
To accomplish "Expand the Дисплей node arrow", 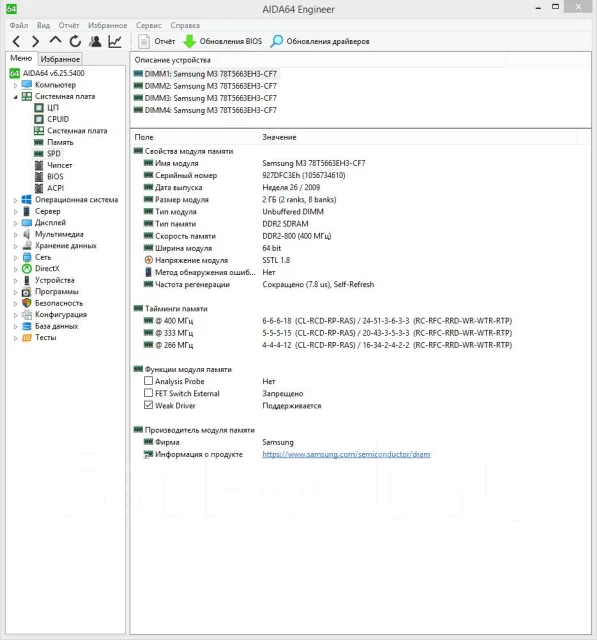I will (x=16, y=223).
